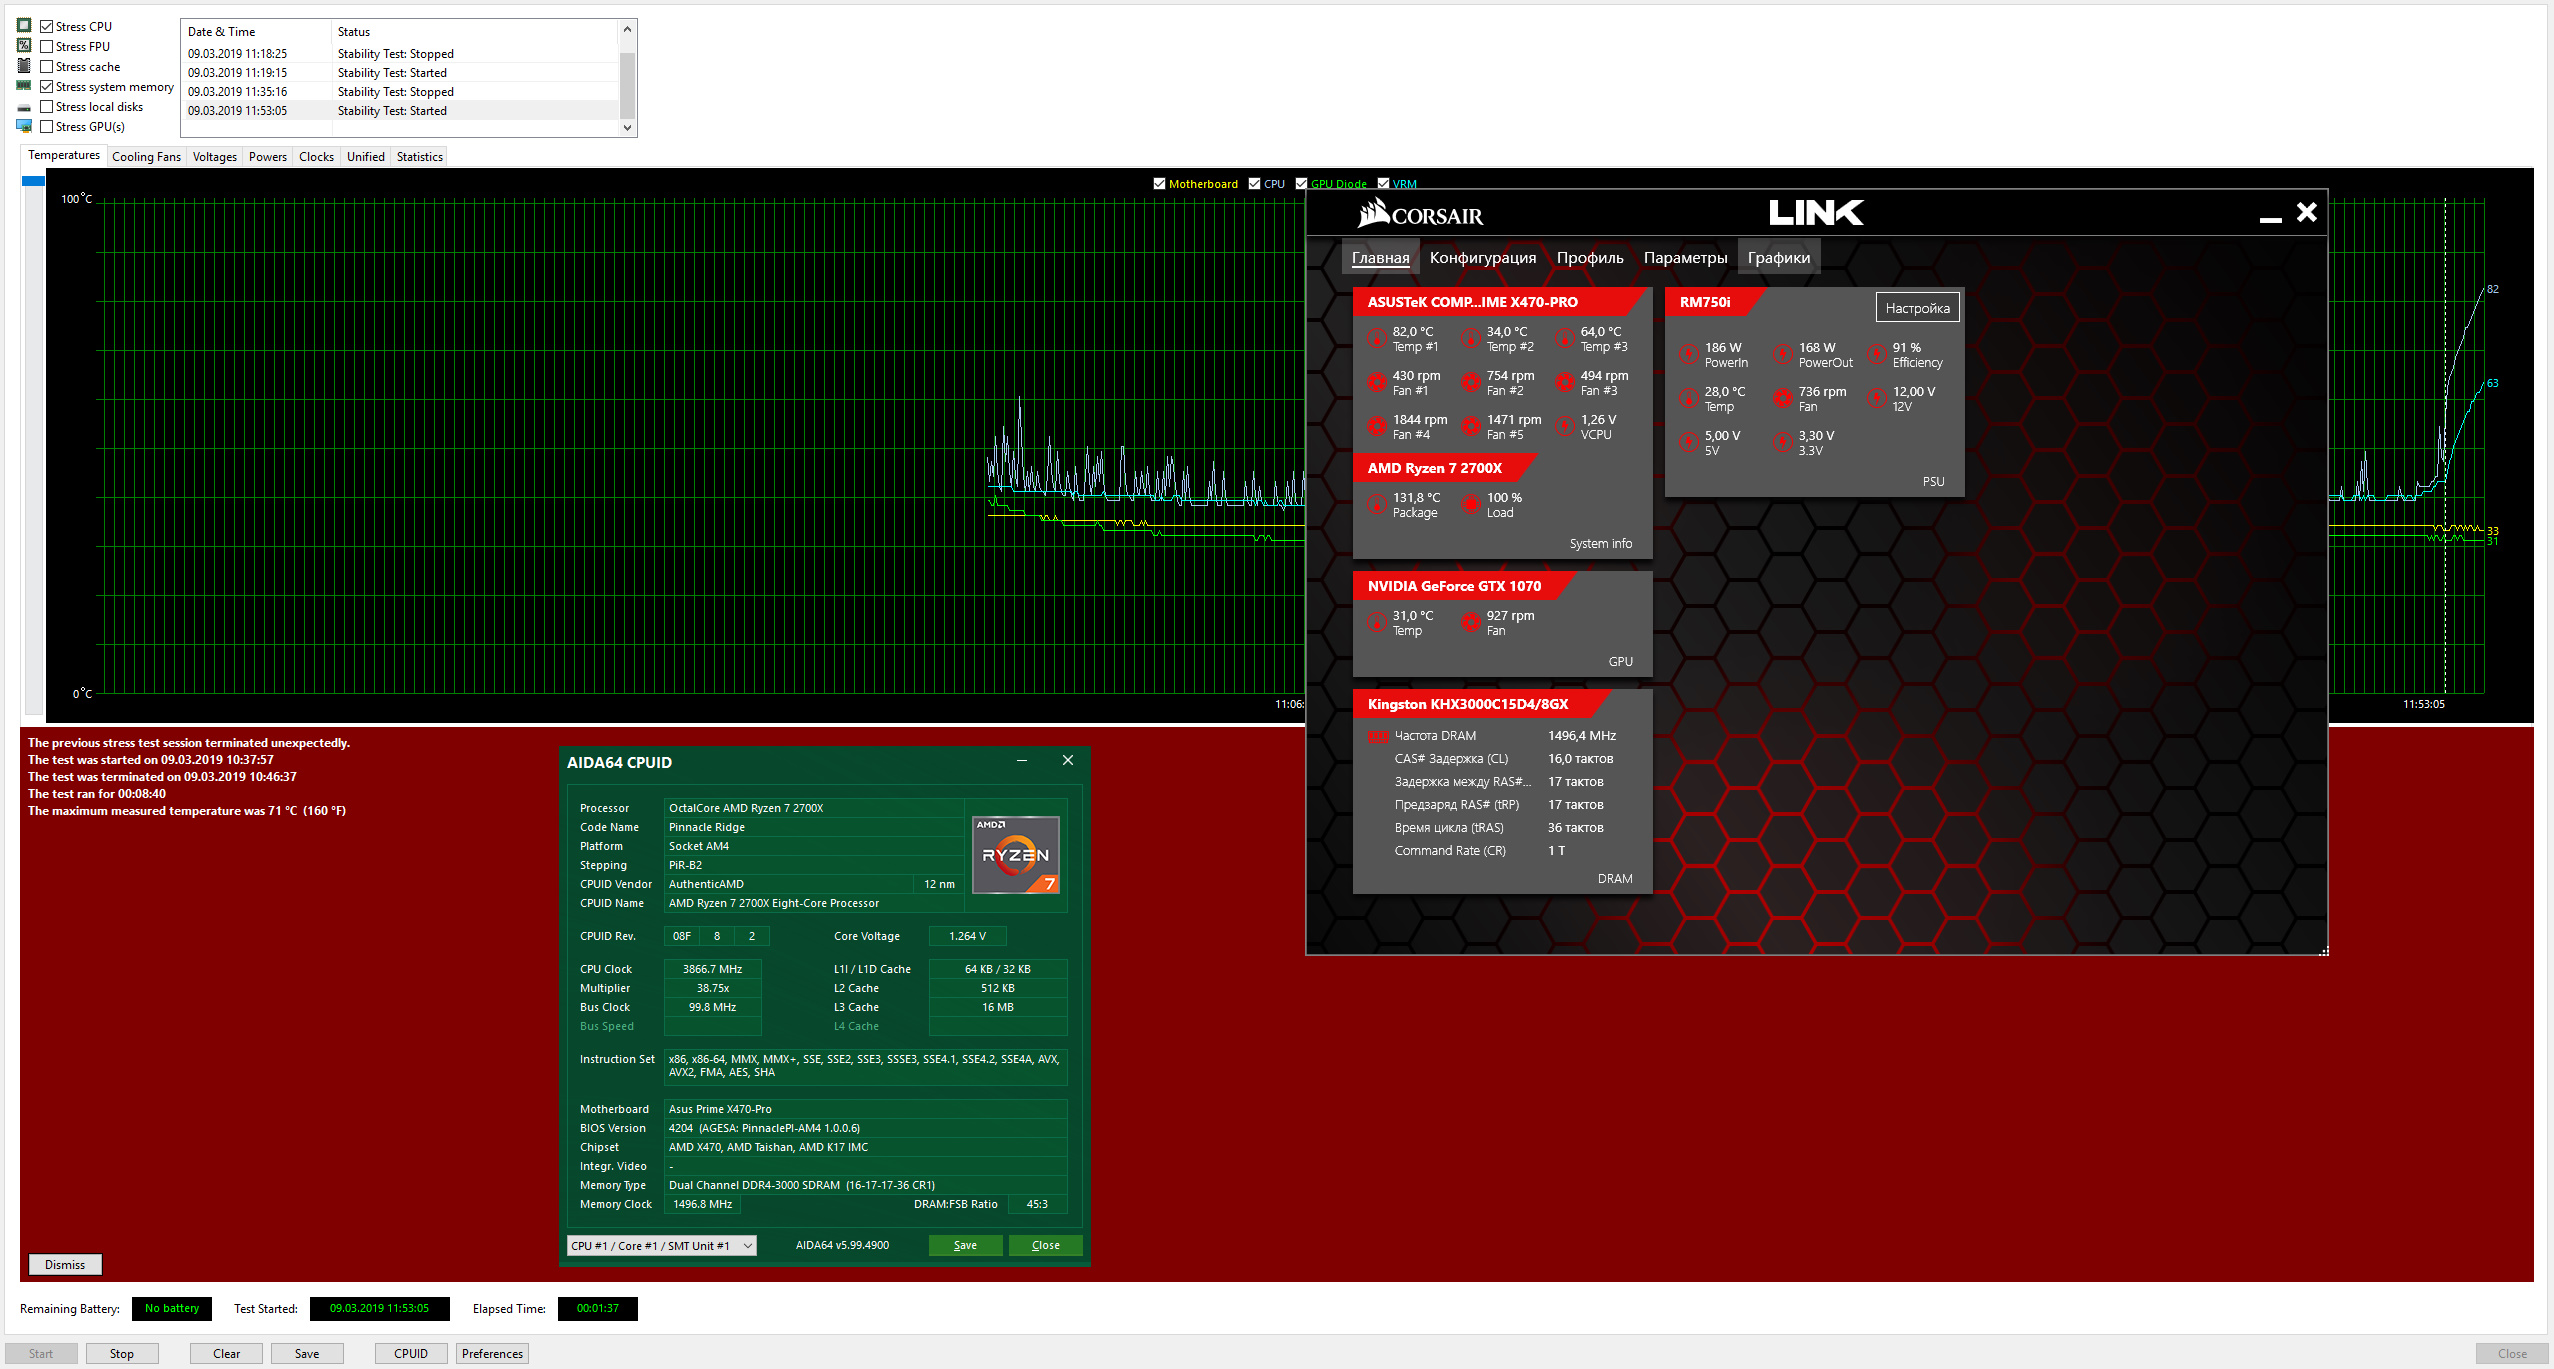Click the Ryzen 7 logo thumbnail
This screenshot has height=1369, width=2554.
1015,854
